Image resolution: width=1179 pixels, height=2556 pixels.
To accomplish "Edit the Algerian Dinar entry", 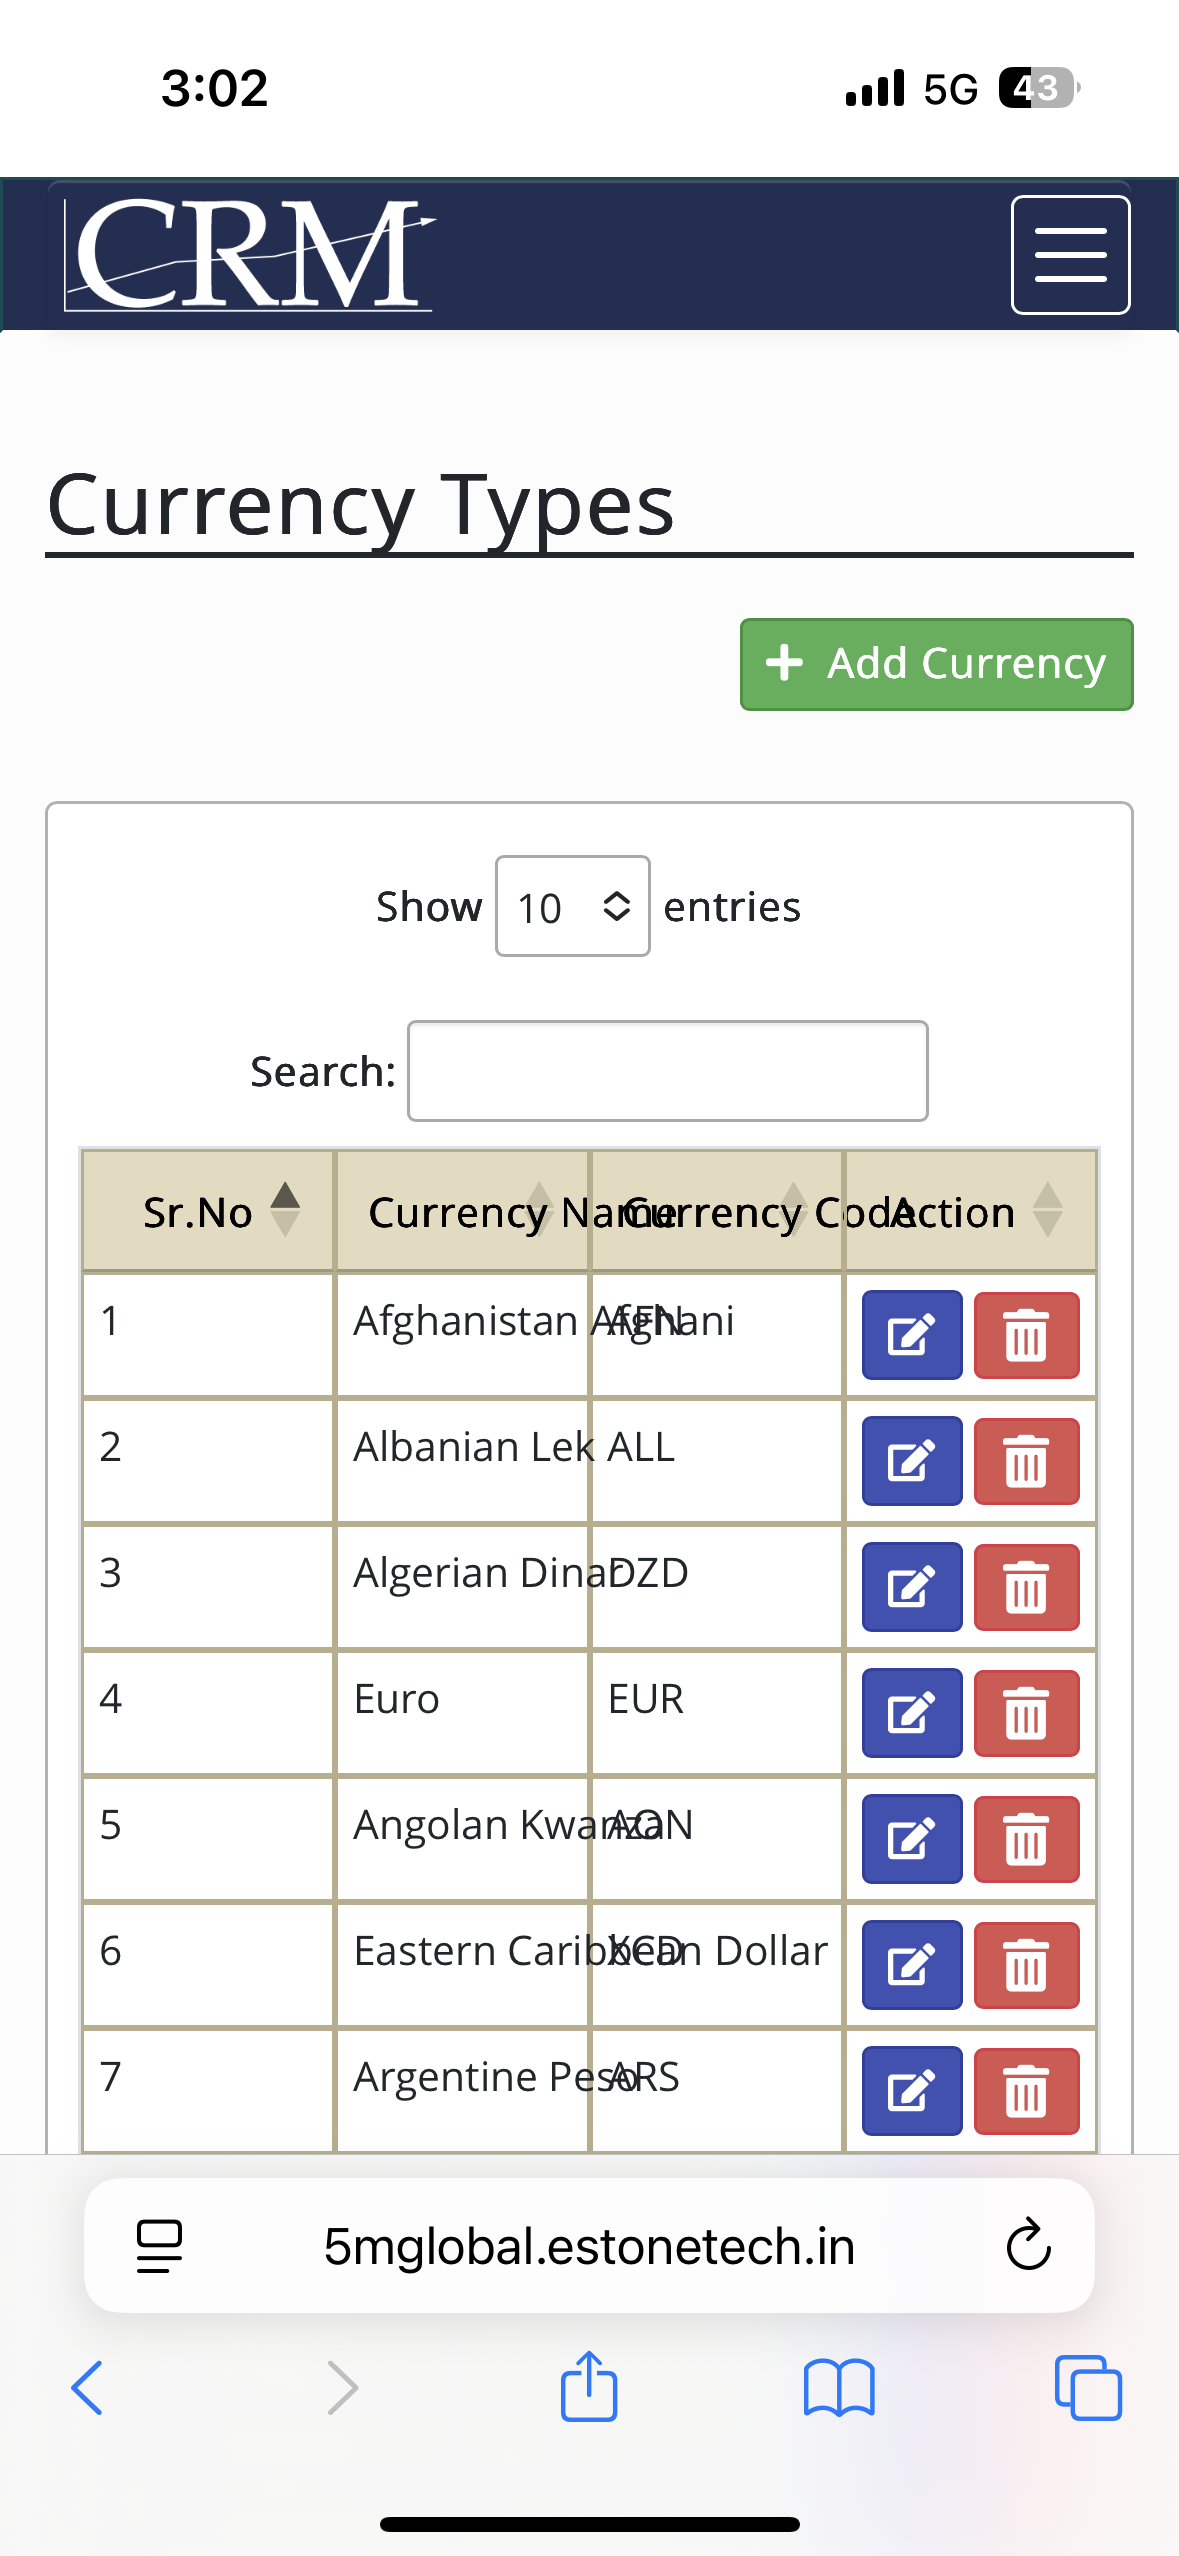I will (x=911, y=1587).
